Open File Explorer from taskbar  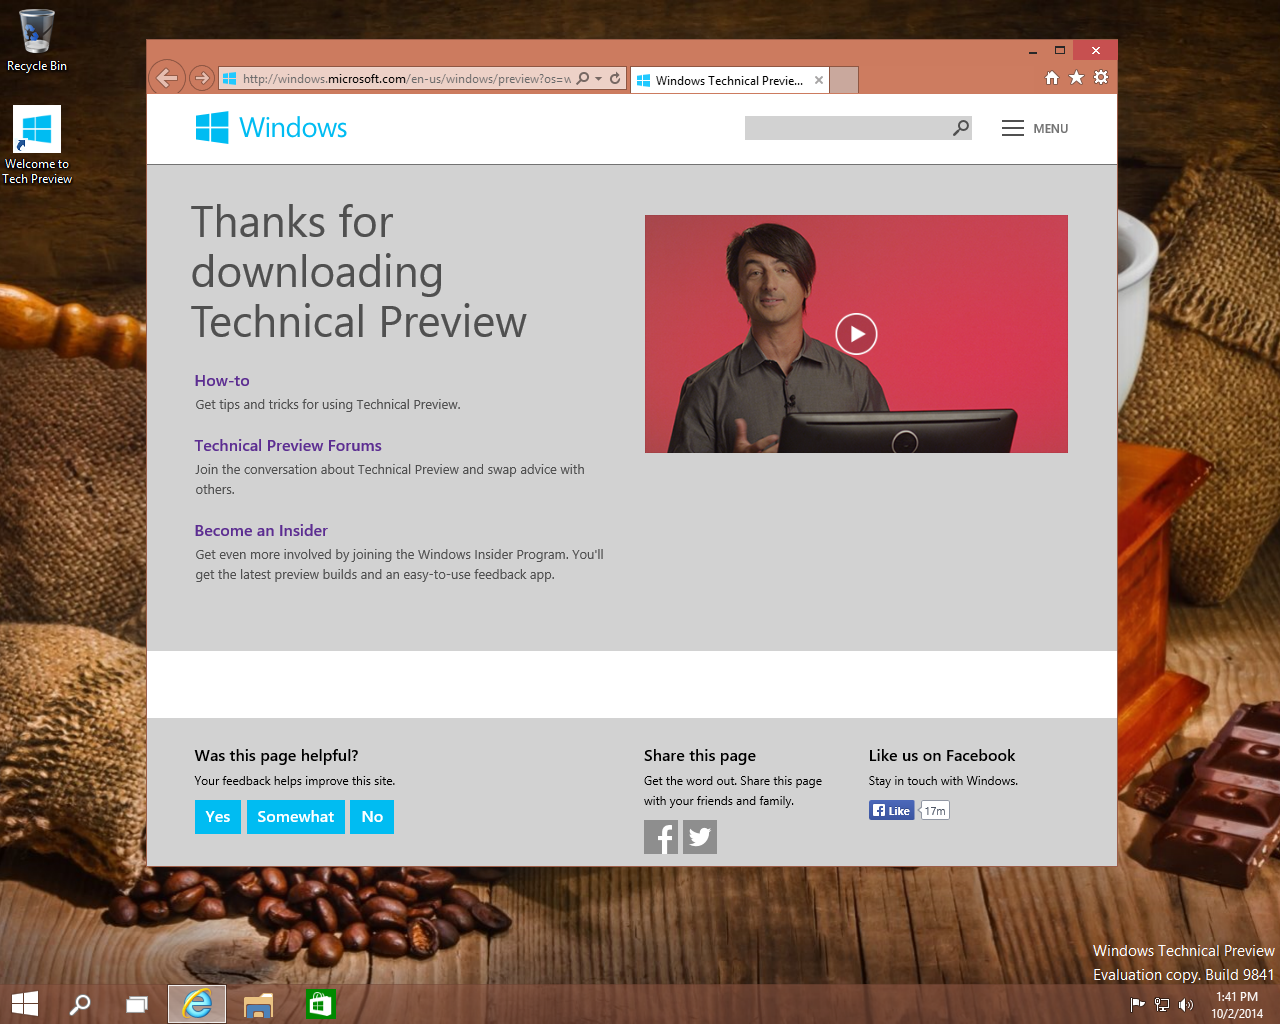coord(258,1004)
